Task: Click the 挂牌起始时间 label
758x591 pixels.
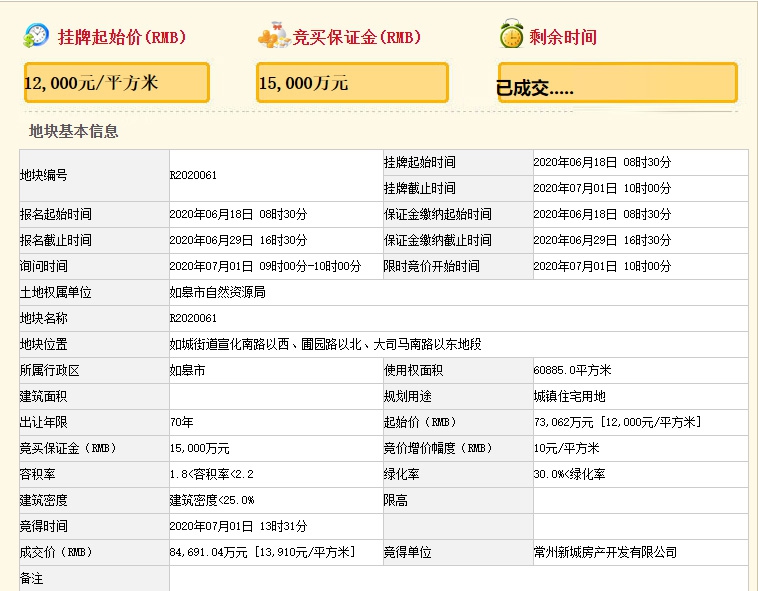Action: click(x=420, y=162)
